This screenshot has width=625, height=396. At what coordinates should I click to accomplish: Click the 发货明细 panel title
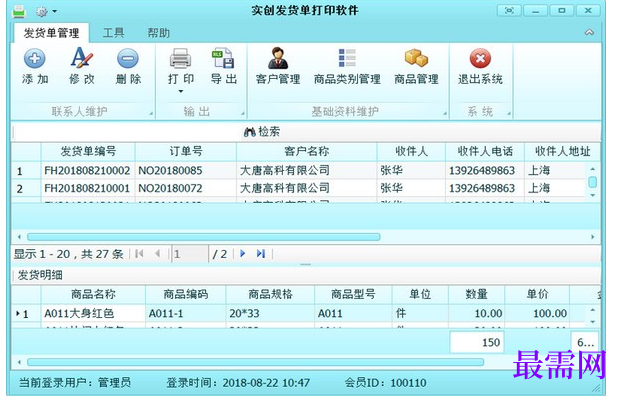[40, 275]
